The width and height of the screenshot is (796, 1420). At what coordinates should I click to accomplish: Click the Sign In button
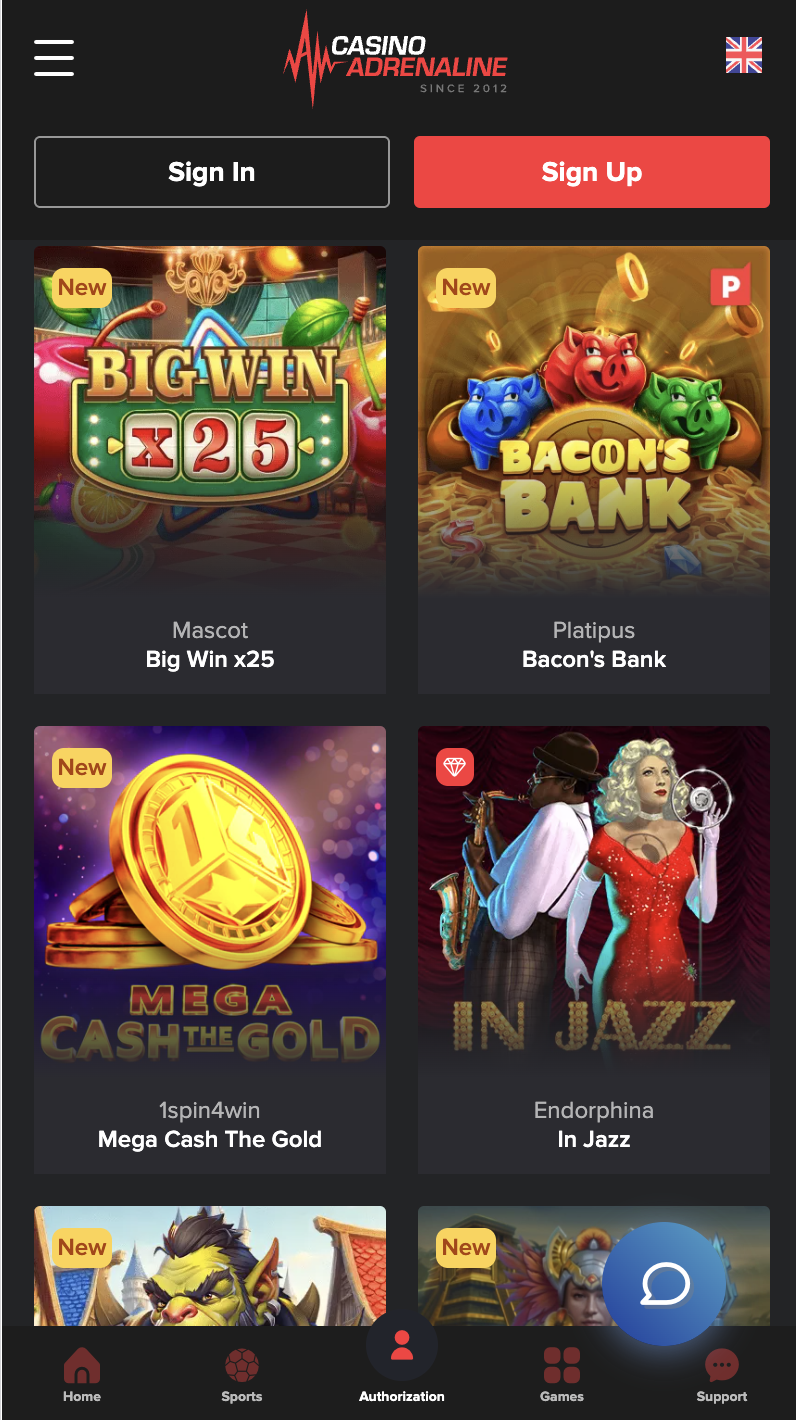pyautogui.click(x=212, y=172)
